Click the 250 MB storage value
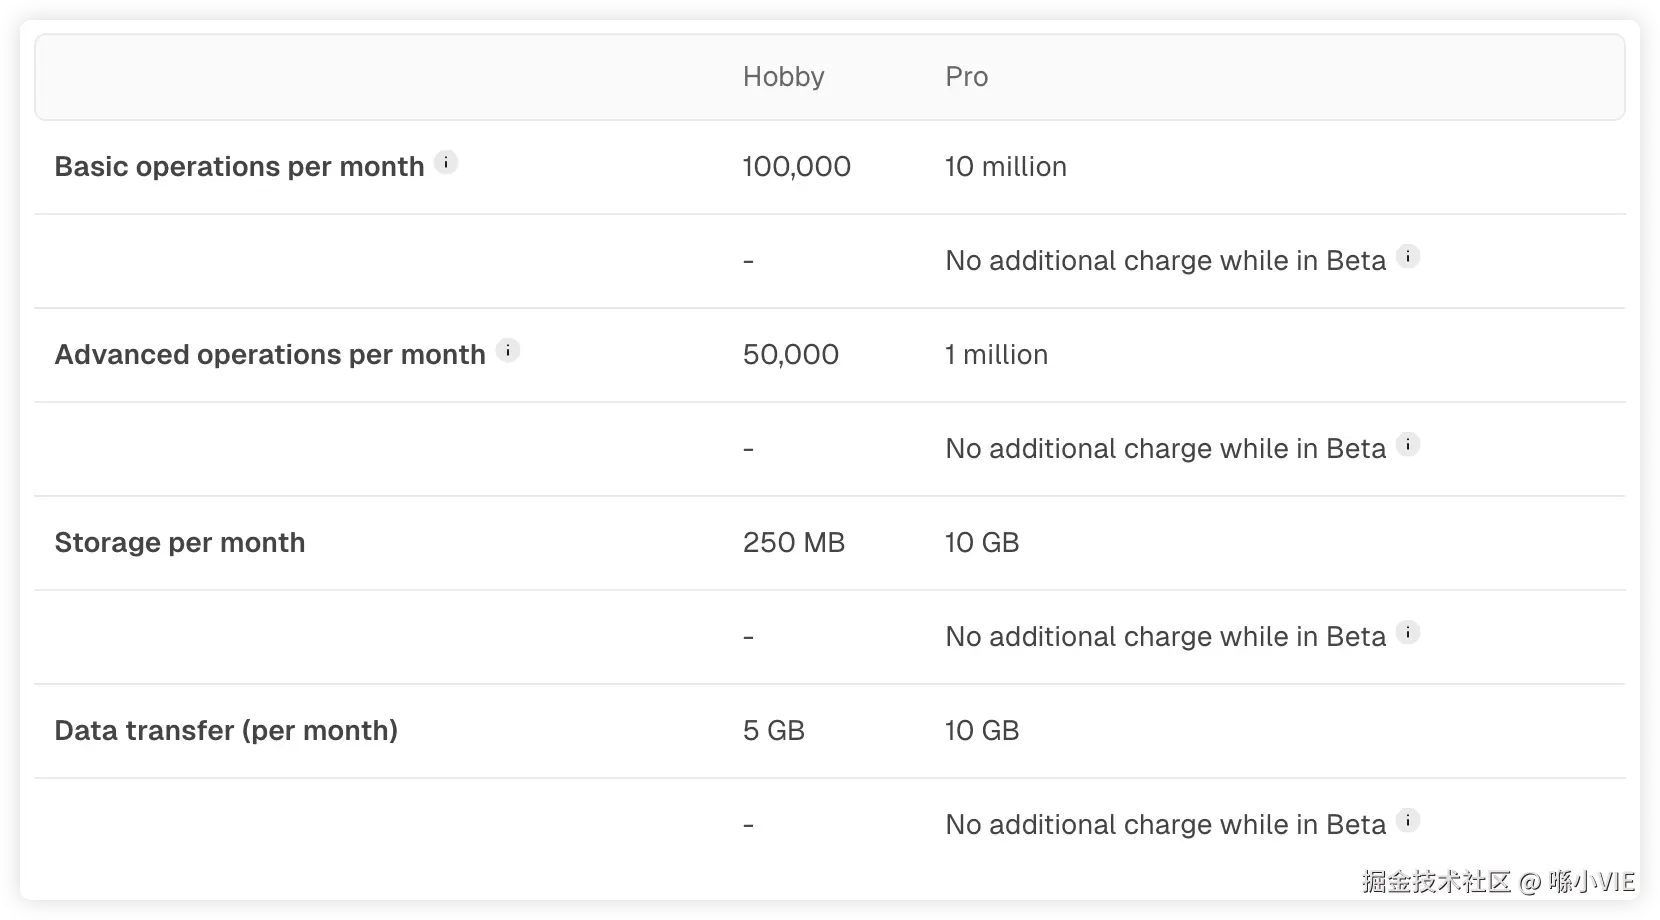1660x920 pixels. click(793, 542)
